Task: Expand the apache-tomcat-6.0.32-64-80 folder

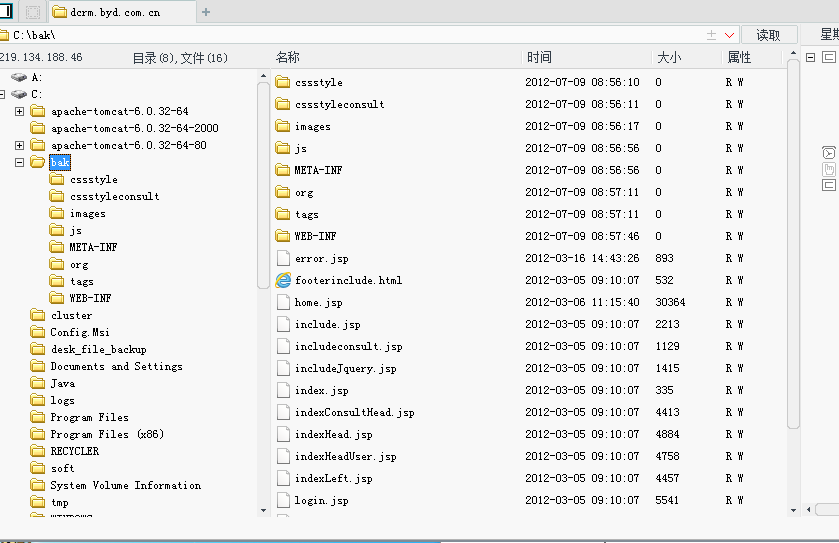Action: pos(19,146)
